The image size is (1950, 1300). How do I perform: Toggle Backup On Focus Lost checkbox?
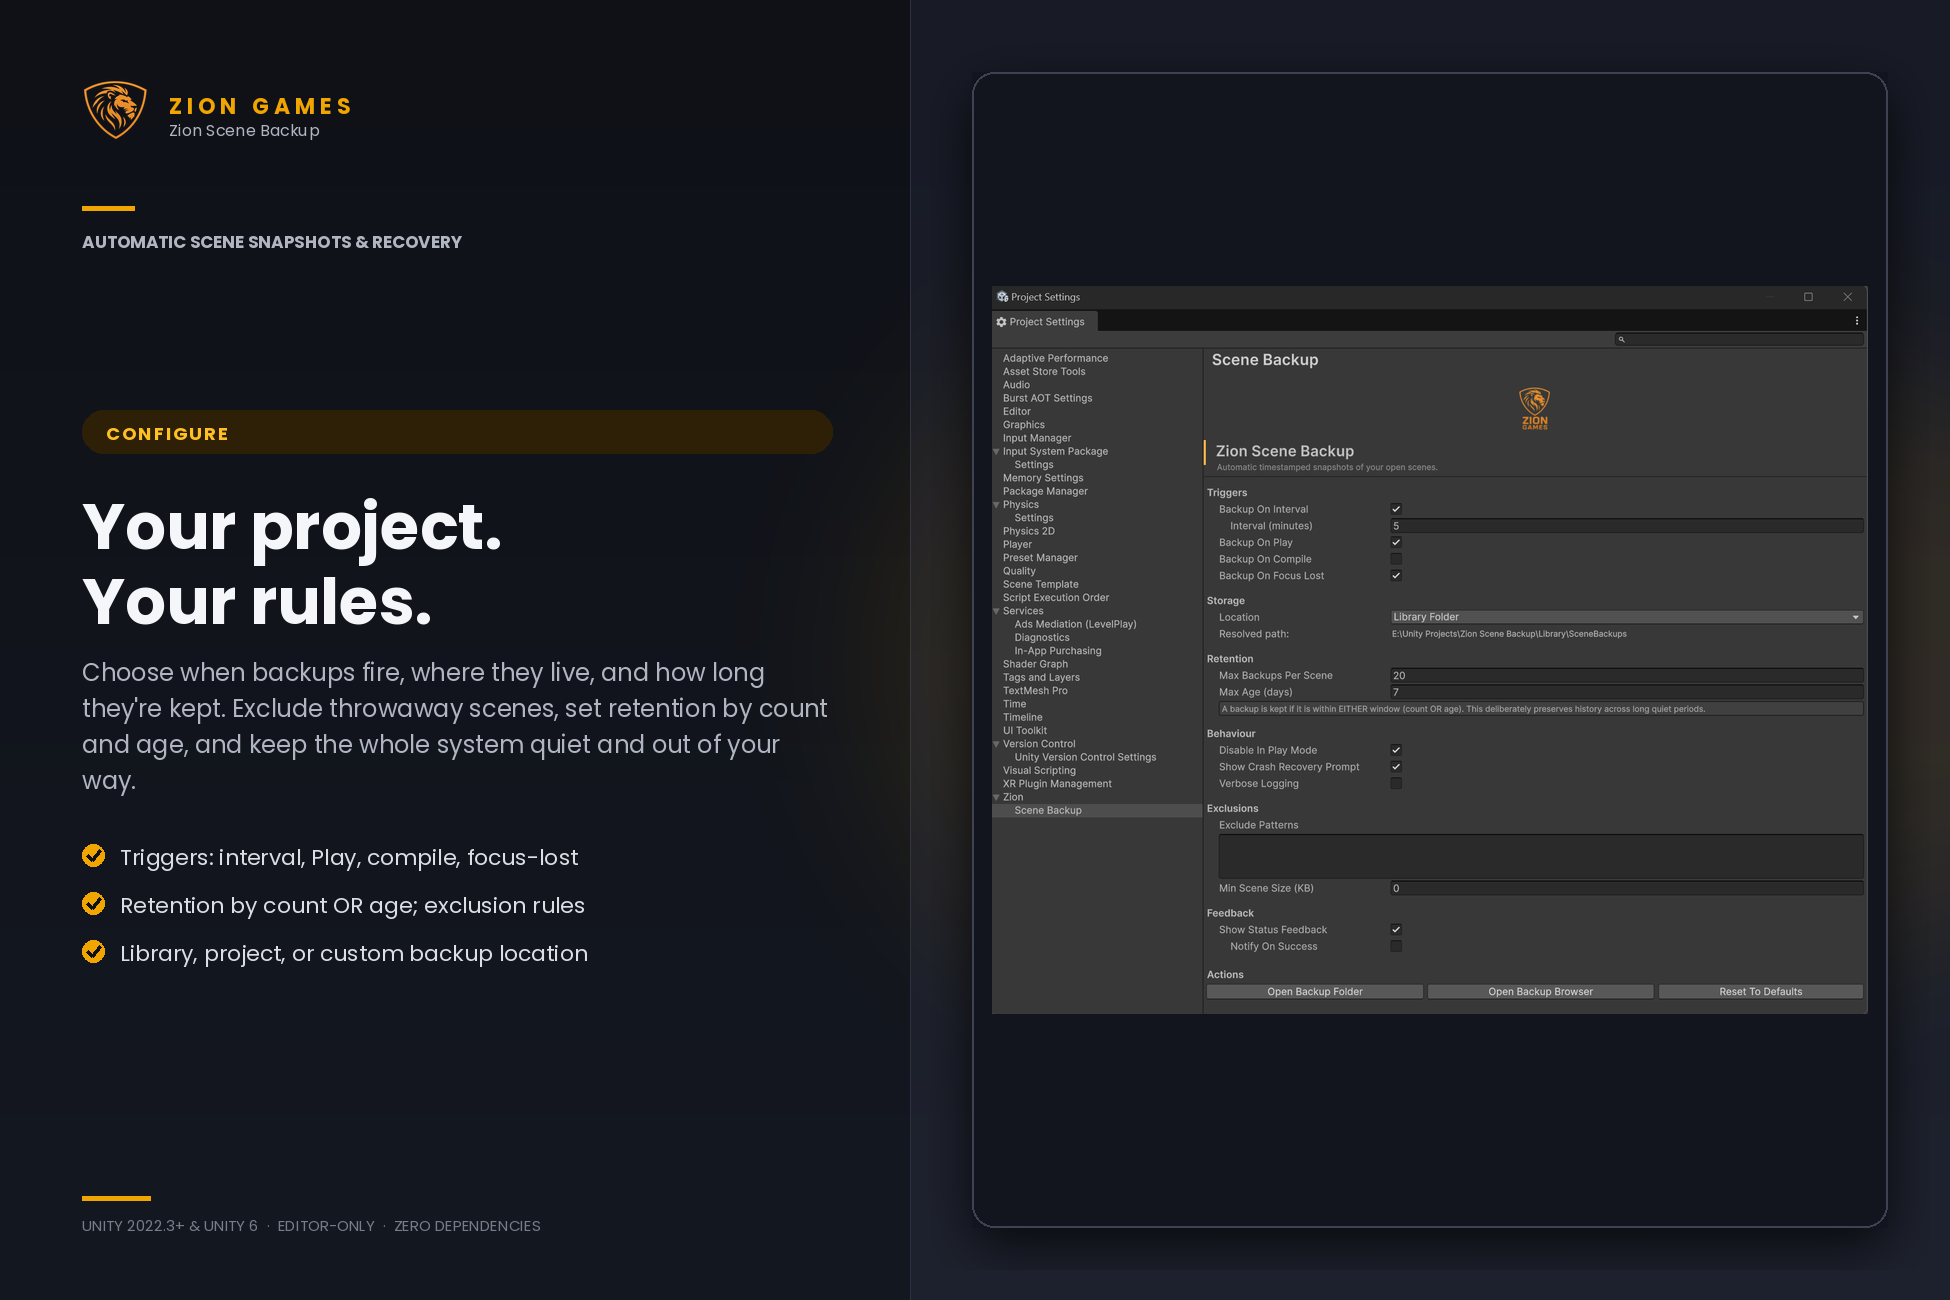click(x=1396, y=576)
